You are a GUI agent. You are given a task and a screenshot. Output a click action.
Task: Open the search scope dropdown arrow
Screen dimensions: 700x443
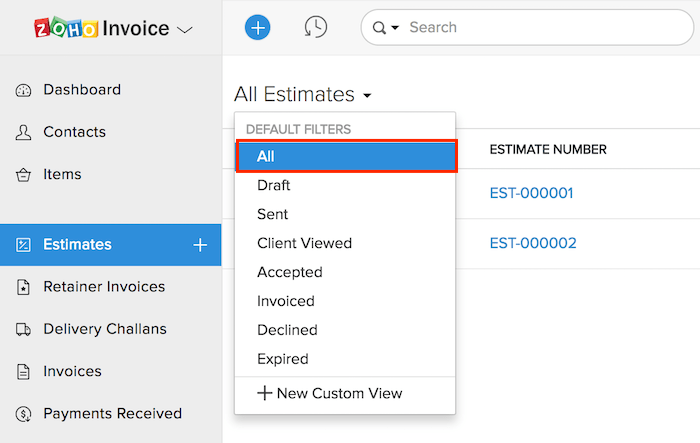pos(394,28)
